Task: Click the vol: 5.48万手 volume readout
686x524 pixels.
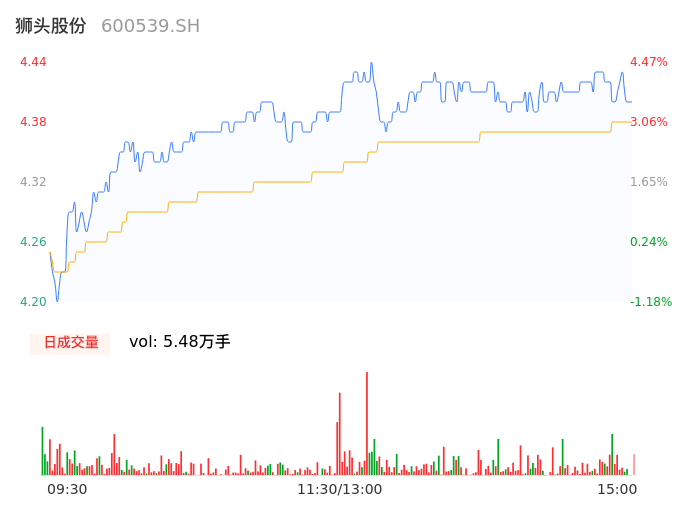Action: pyautogui.click(x=180, y=342)
